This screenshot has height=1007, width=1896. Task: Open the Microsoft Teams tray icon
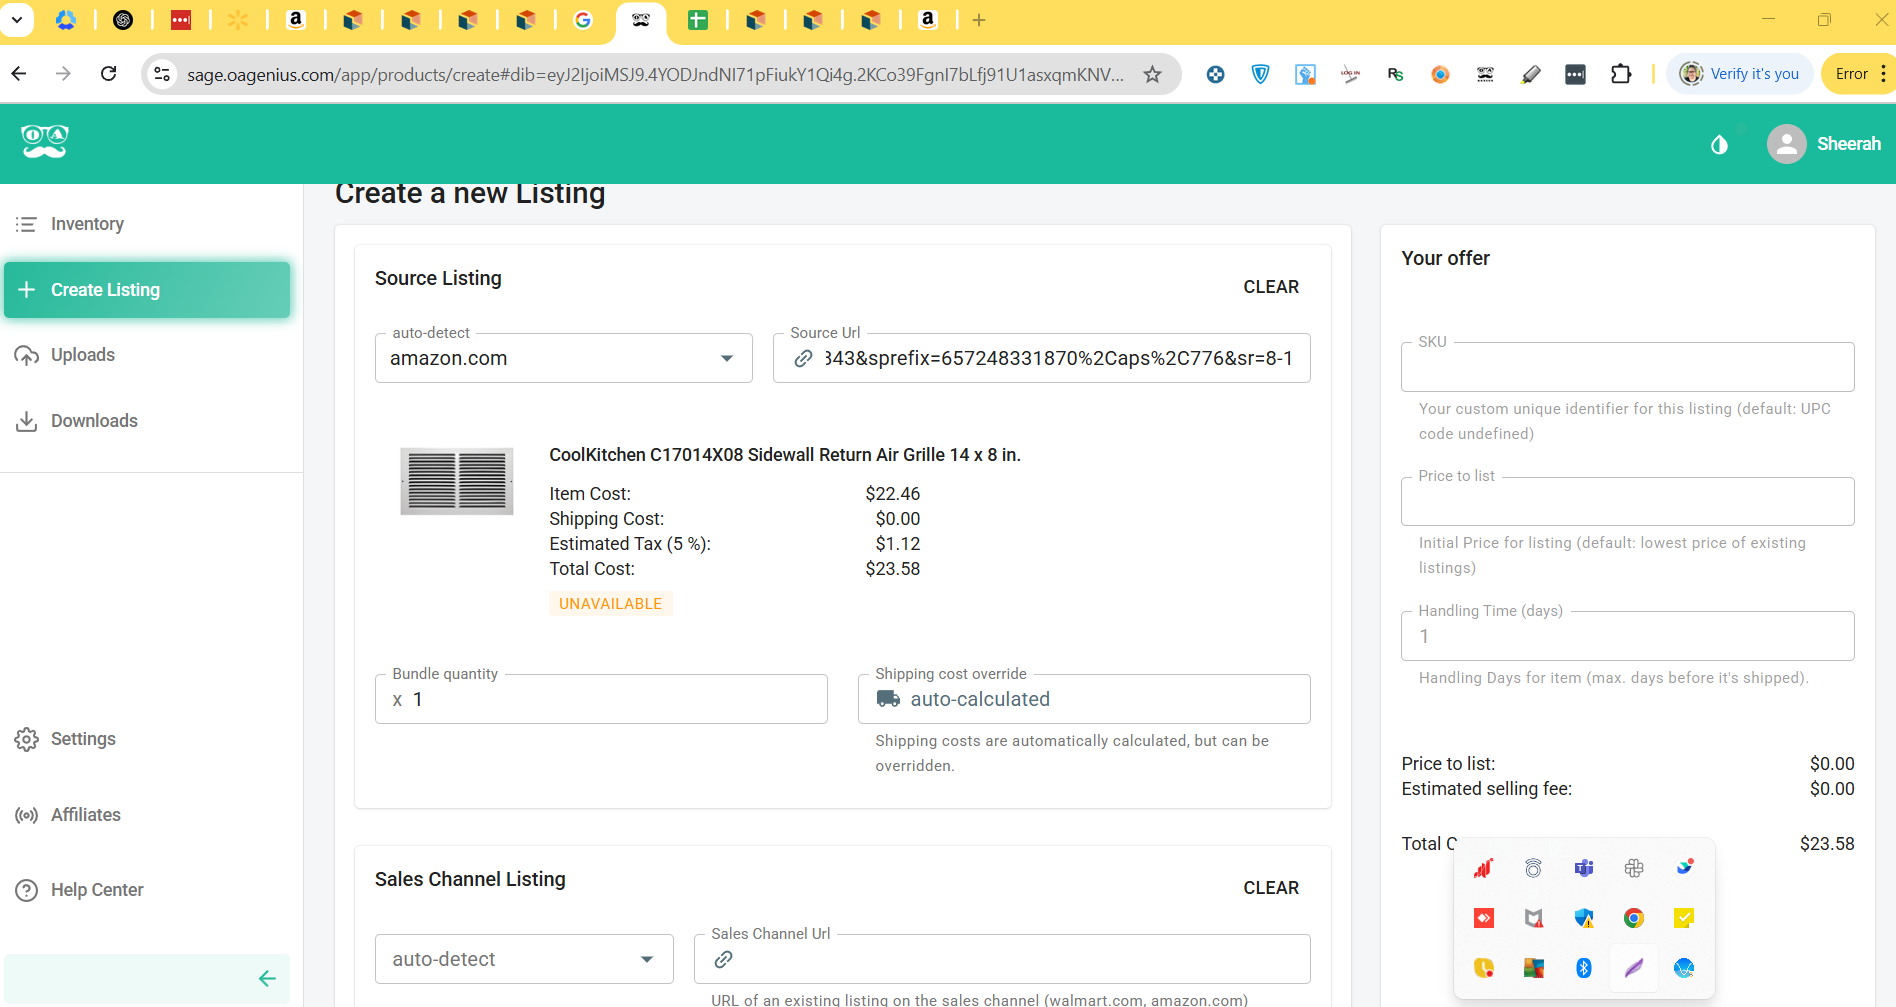[x=1583, y=868]
